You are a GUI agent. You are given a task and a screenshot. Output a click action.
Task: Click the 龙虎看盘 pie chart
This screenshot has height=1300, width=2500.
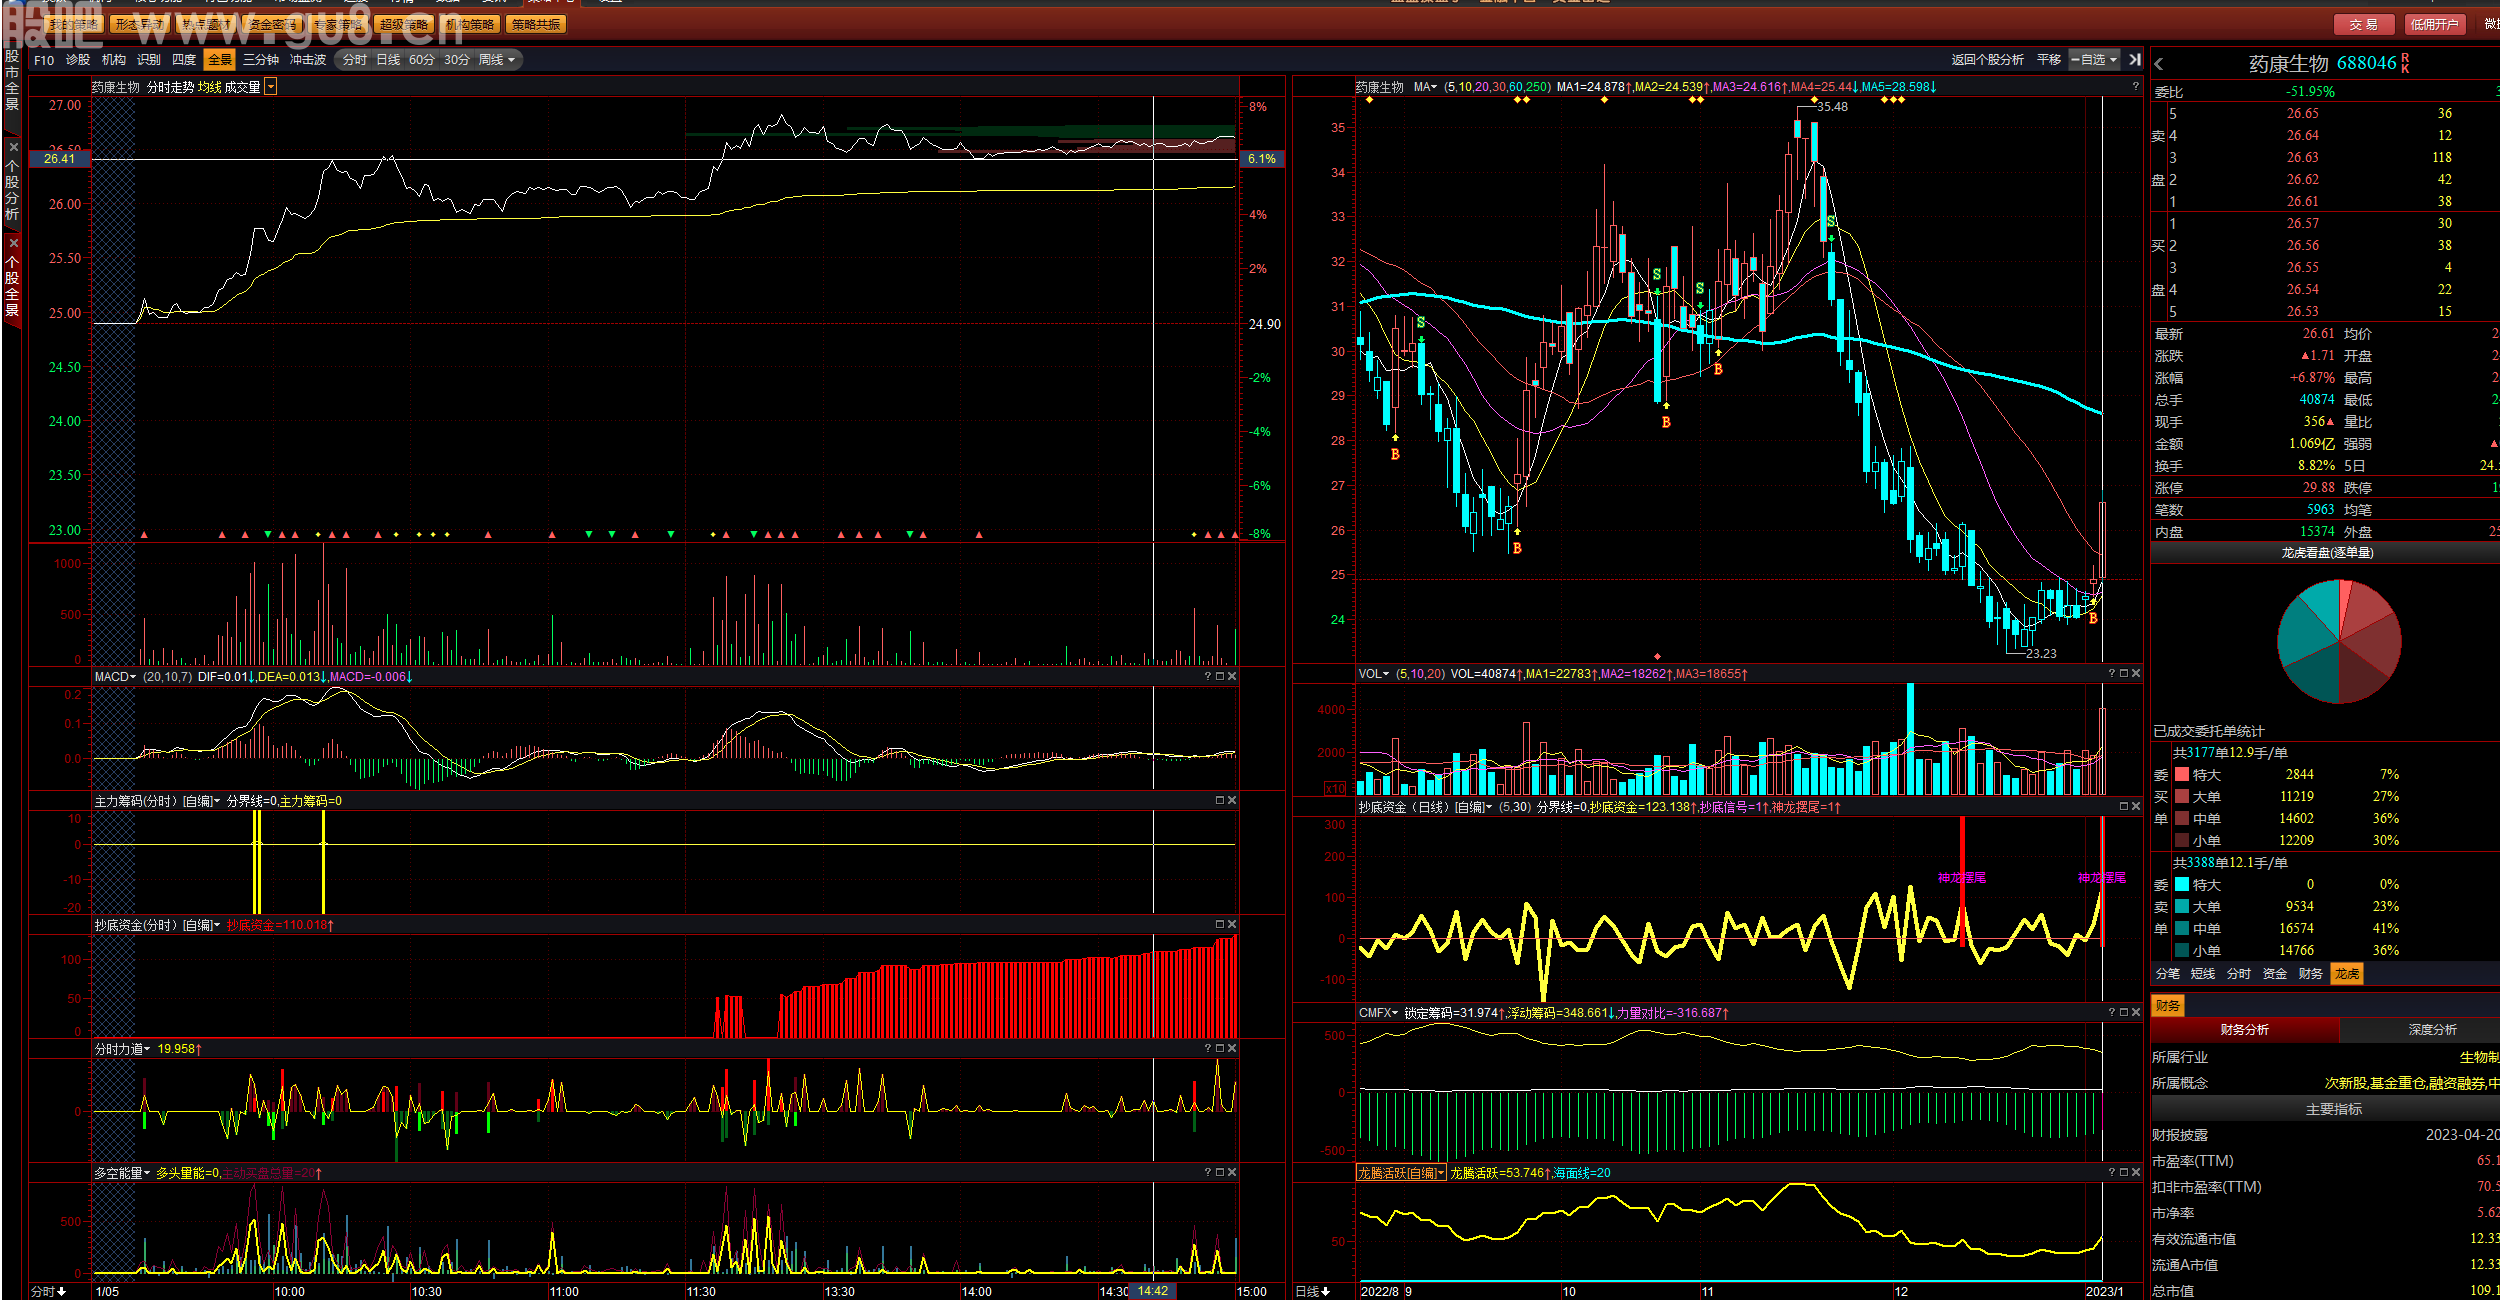pos(2339,641)
